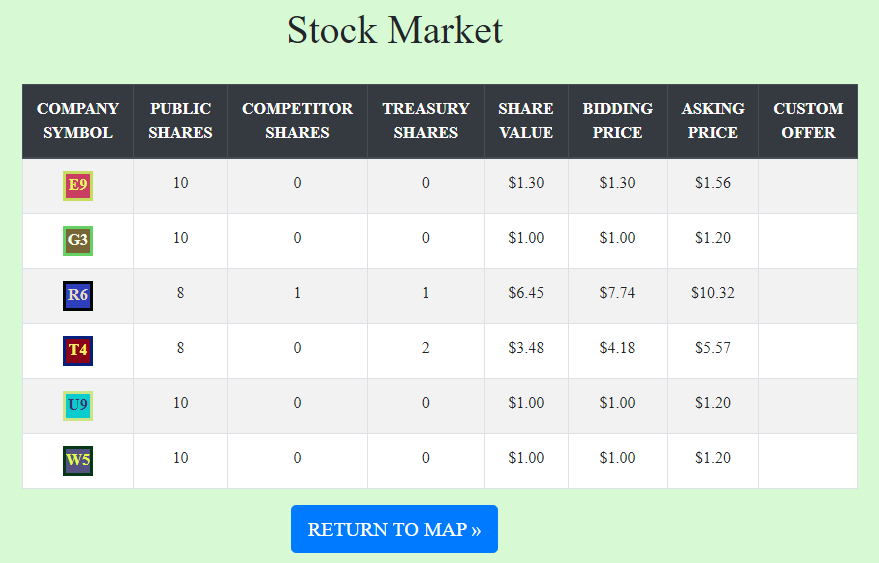
Task: Click the Treasury Shares column header
Action: pos(425,121)
